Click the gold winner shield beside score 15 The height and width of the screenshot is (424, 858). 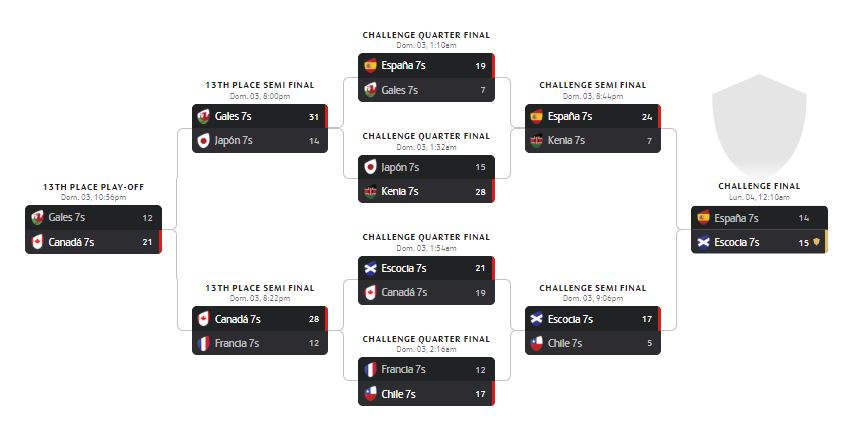817,242
